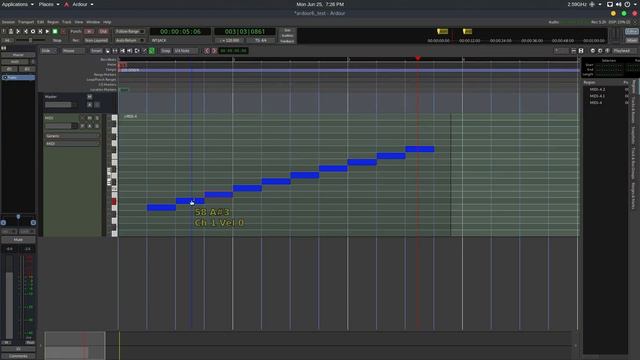The width and height of the screenshot is (640, 360).
Task: Open the MIDI dropdown below Generic
Action: [x=72, y=144]
